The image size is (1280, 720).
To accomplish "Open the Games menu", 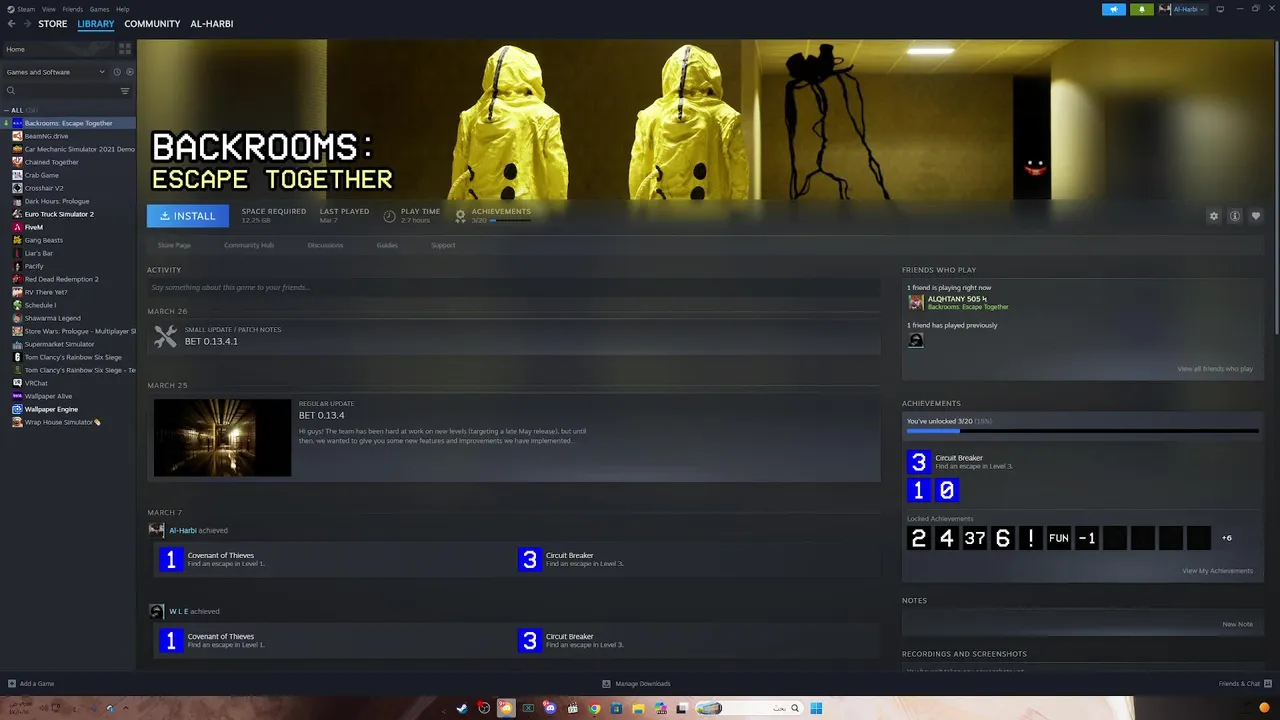I will click(99, 9).
